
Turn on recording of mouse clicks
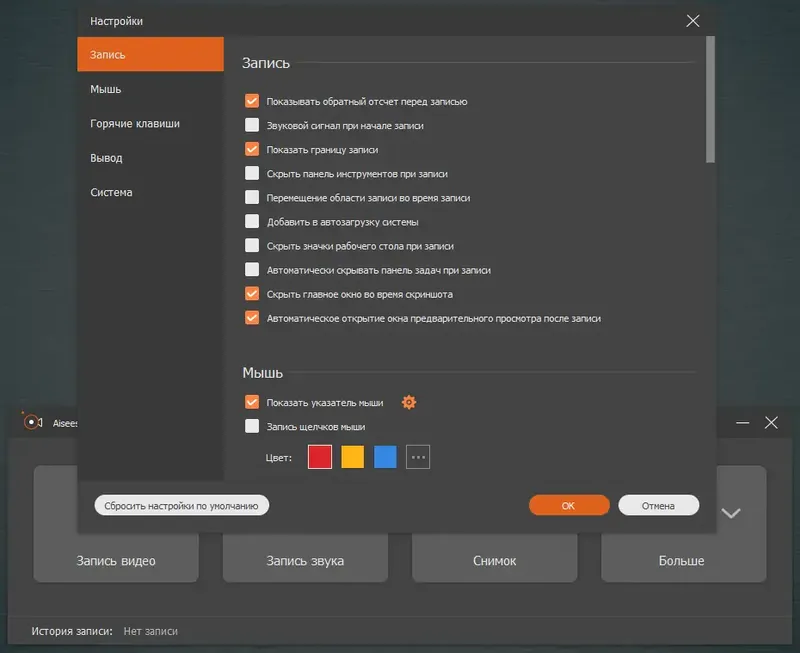click(x=253, y=427)
